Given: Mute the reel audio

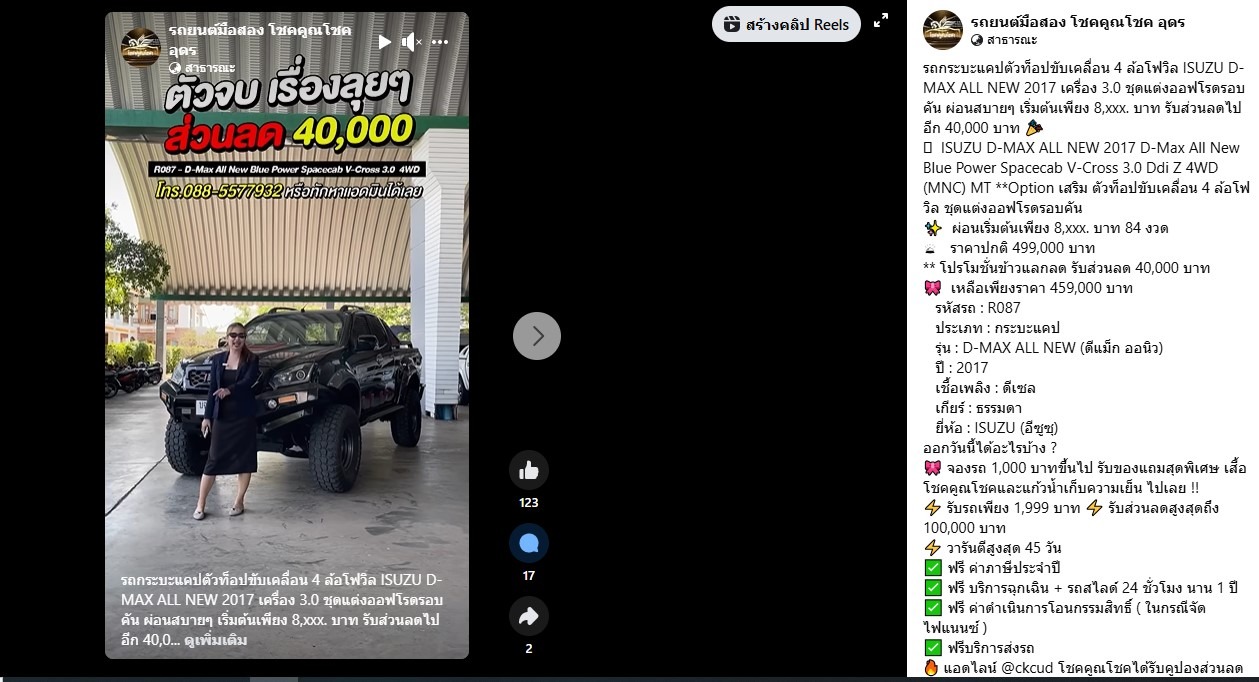Looking at the screenshot, I should [x=411, y=42].
